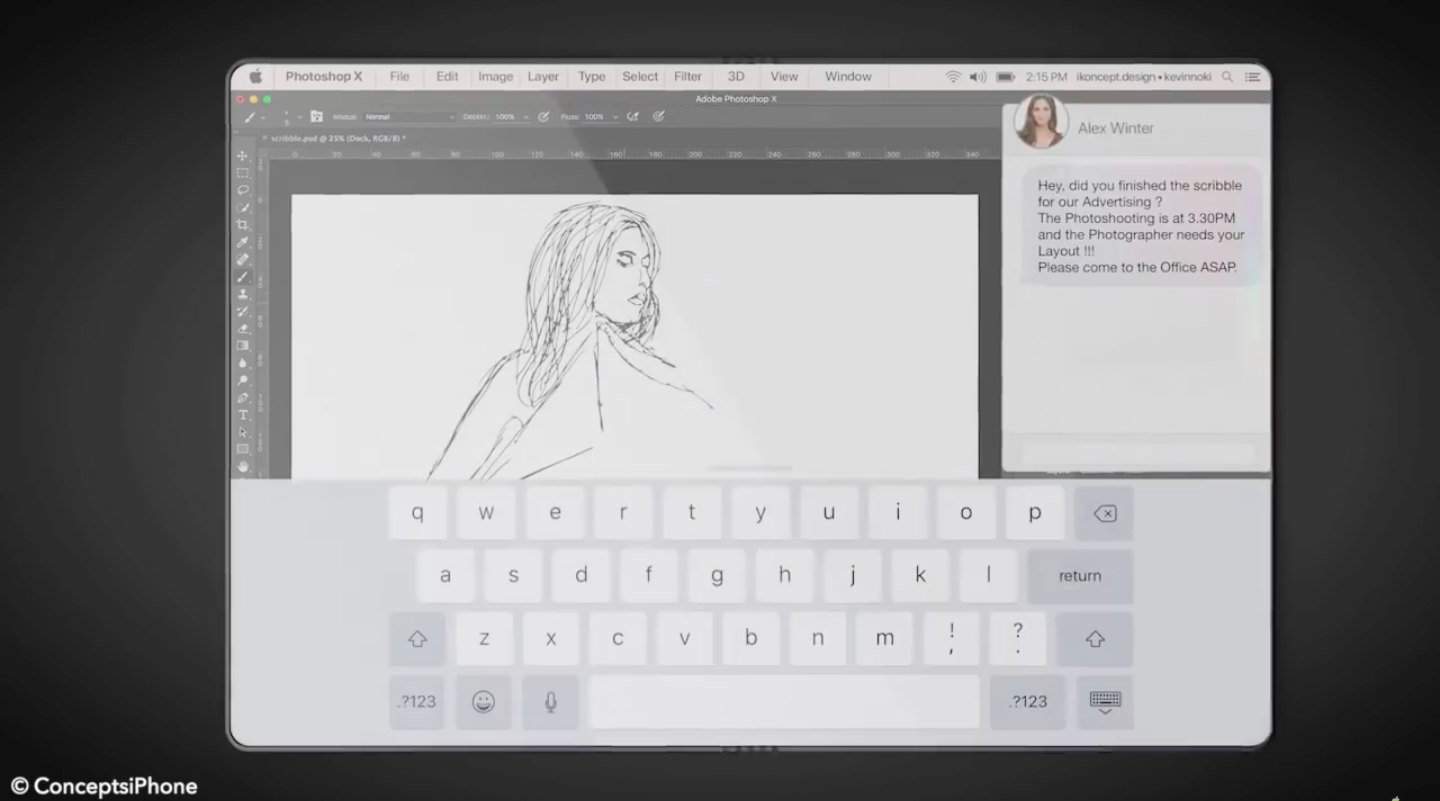Open the 3D menu
Viewport: 1440px width, 801px height.
point(736,77)
